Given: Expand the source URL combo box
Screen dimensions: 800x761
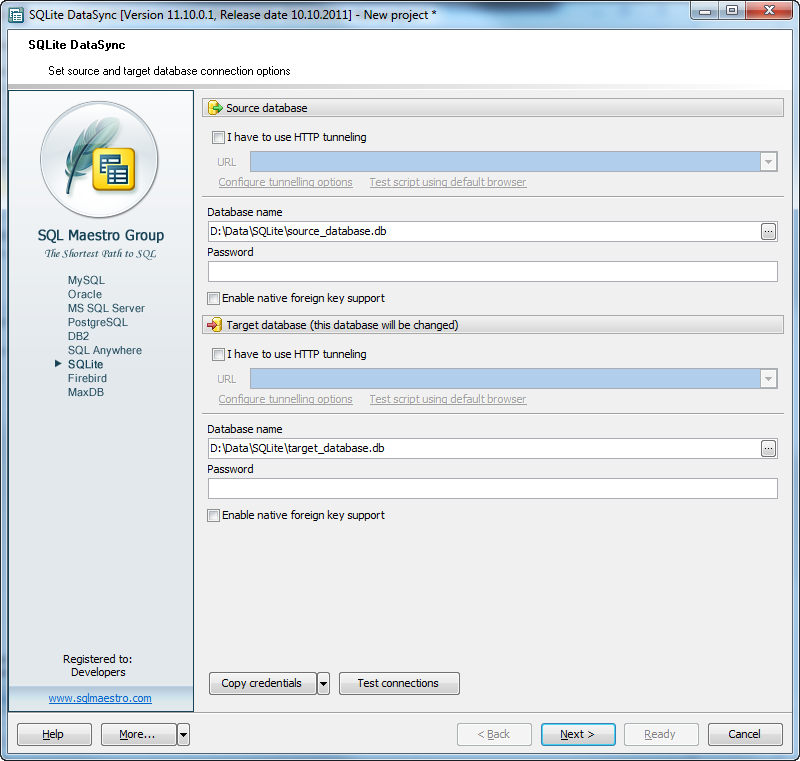Looking at the screenshot, I should (x=768, y=162).
